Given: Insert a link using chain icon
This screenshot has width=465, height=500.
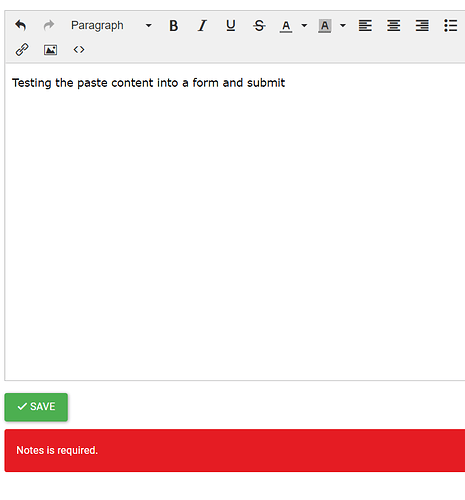Looking at the screenshot, I should 22,50.
